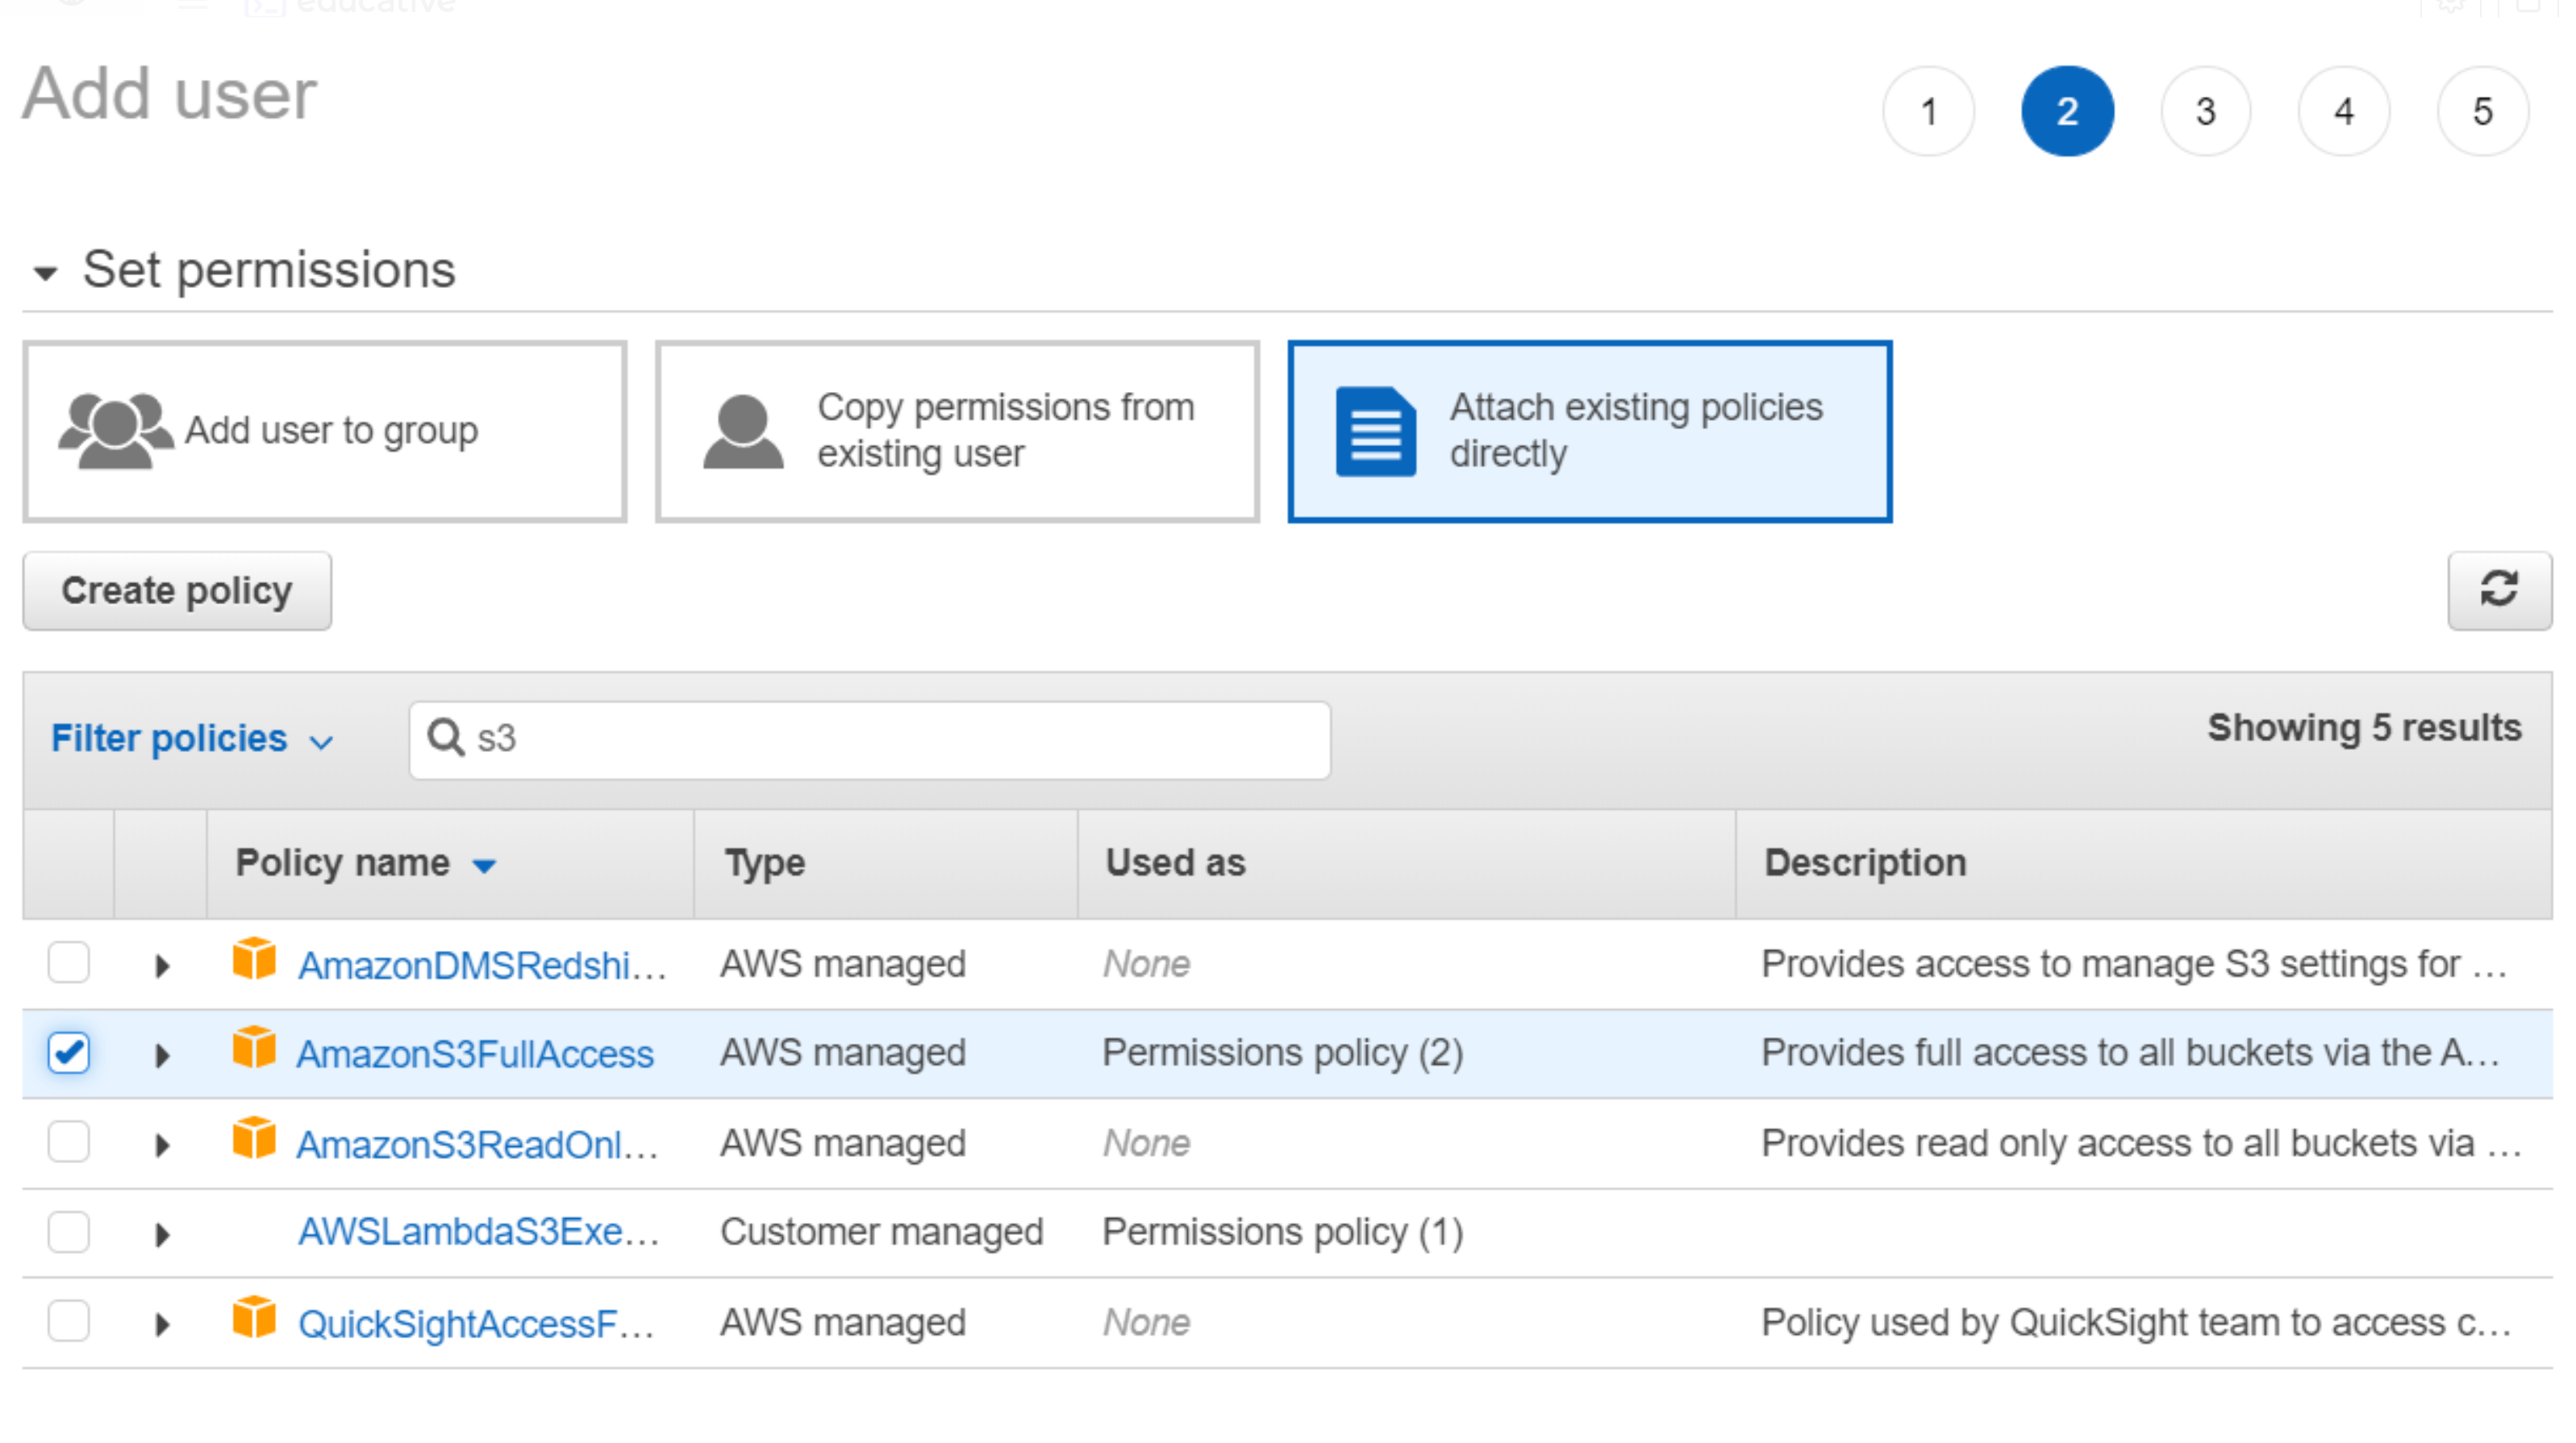Expand the AmazonS3FullAccess policy row
The image size is (2576, 1443).
tap(162, 1055)
